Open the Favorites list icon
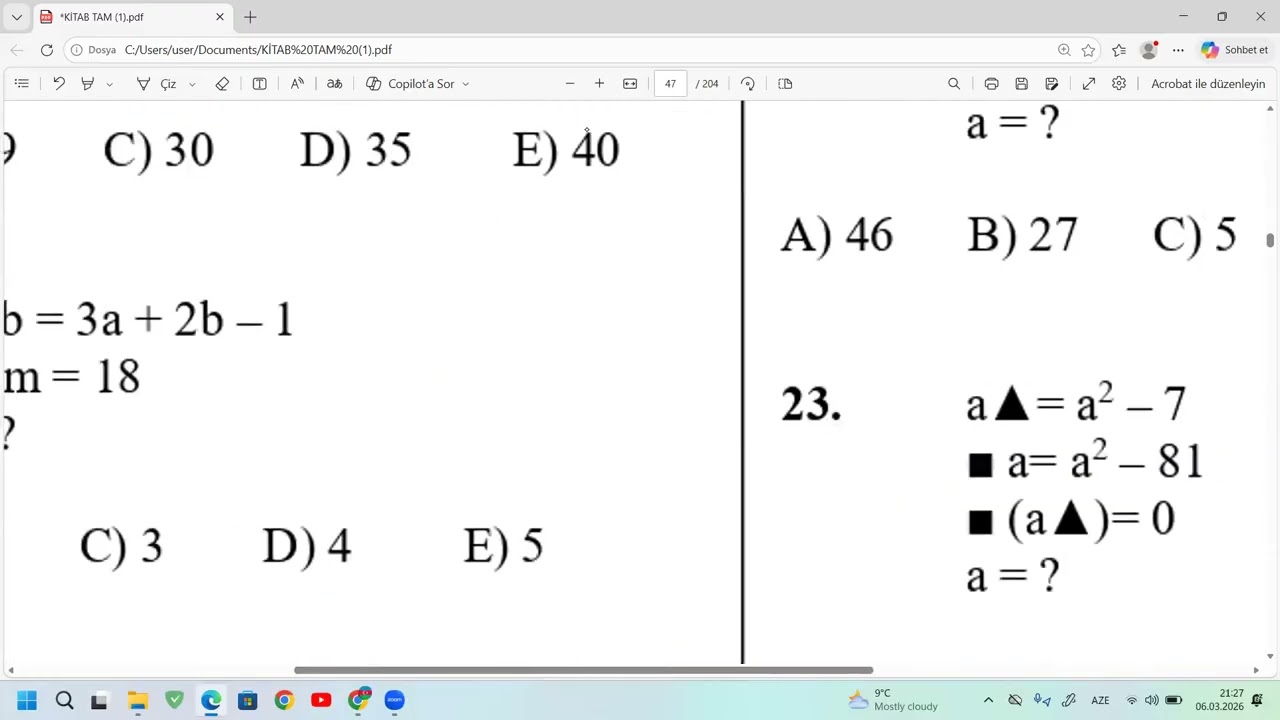The image size is (1280, 720). [x=1119, y=50]
